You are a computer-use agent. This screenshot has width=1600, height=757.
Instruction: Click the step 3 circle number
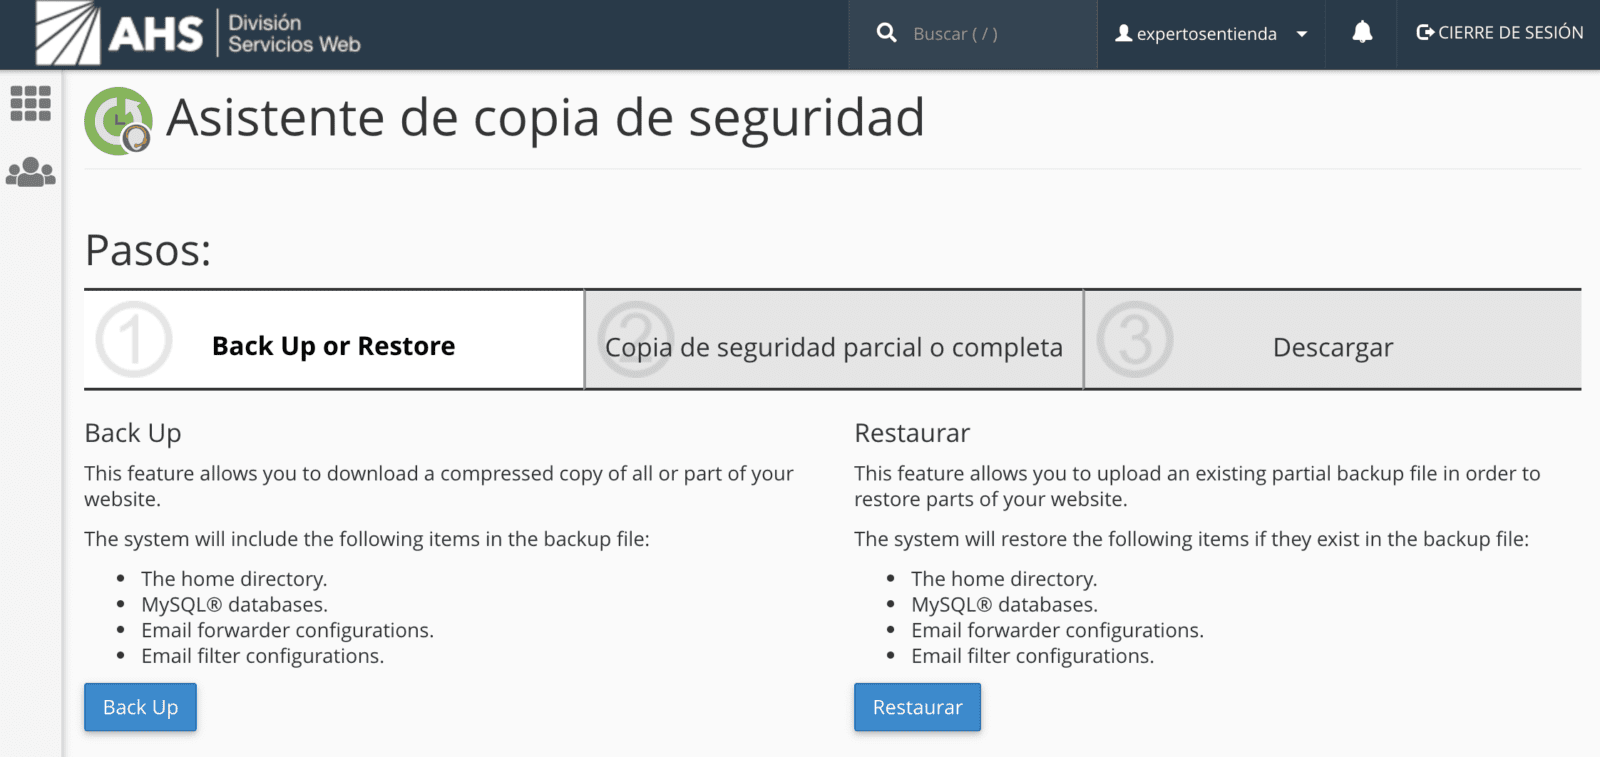pyautogui.click(x=1135, y=340)
